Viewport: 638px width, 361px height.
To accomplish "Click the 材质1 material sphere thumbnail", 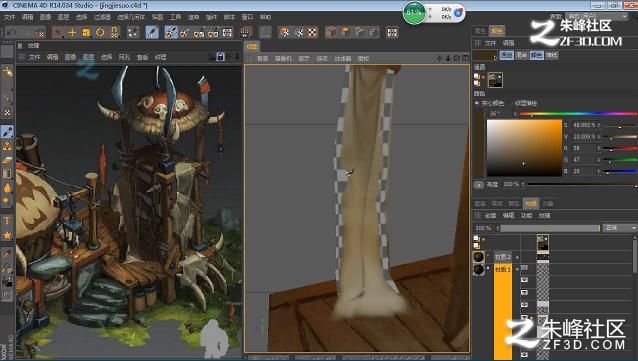I will tap(479, 269).
